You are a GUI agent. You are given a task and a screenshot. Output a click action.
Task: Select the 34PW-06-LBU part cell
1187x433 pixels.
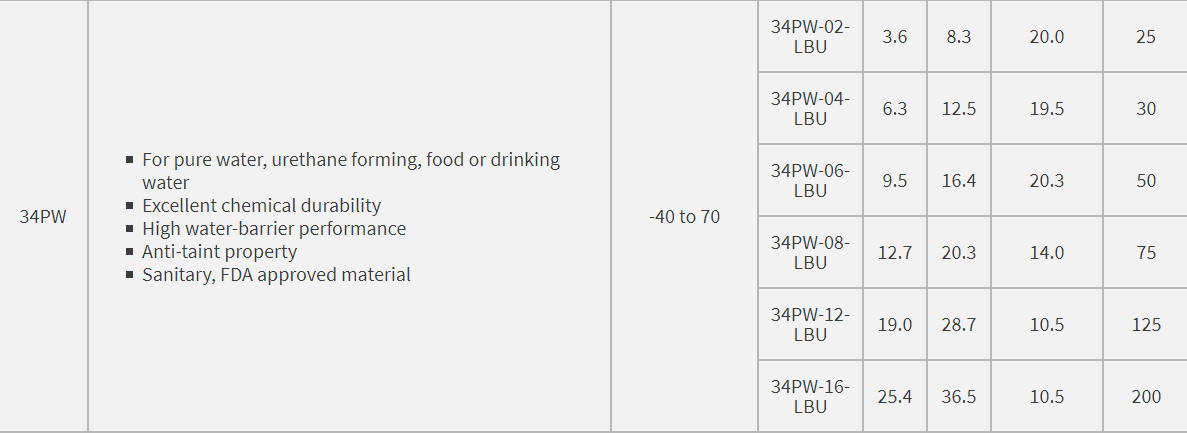[x=810, y=181]
